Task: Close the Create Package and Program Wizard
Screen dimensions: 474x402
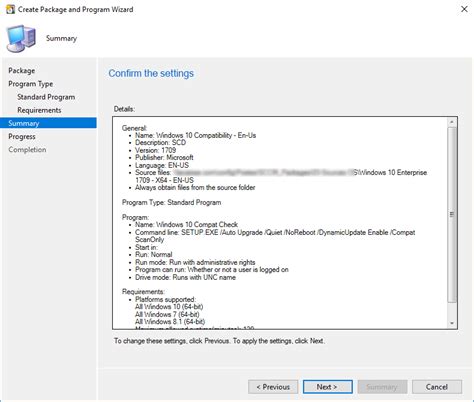Action: coord(464,9)
